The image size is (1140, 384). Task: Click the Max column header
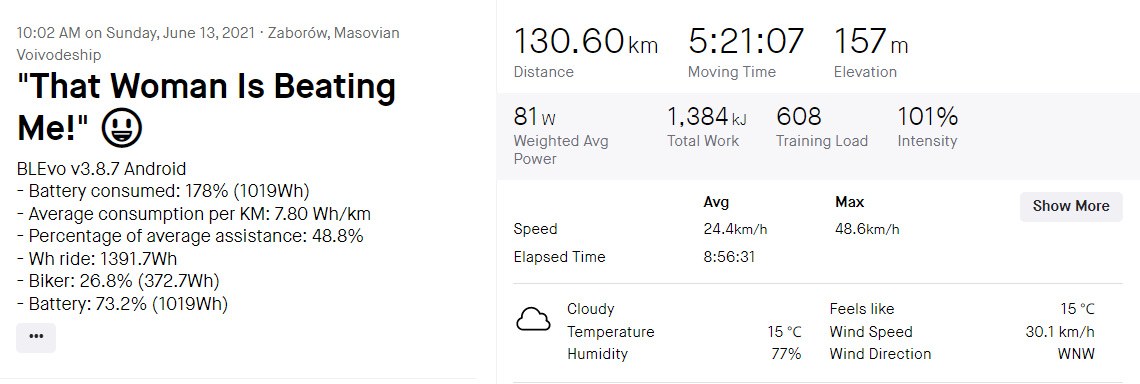click(x=850, y=201)
